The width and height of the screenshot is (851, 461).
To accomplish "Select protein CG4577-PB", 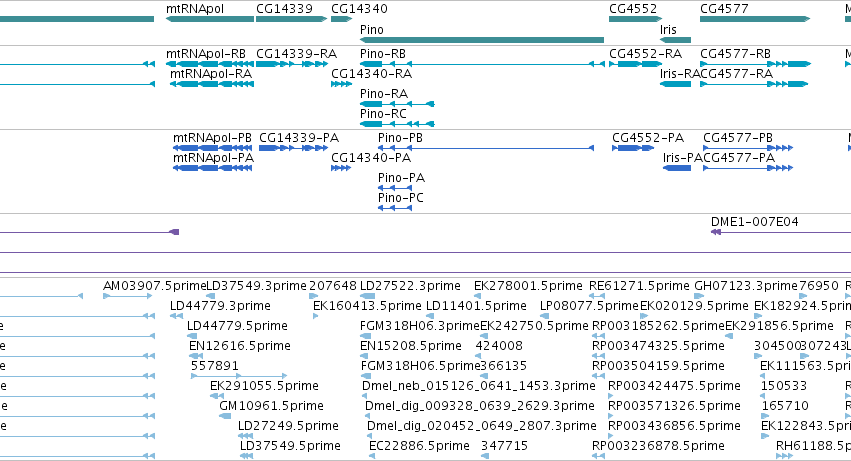I will coord(738,138).
